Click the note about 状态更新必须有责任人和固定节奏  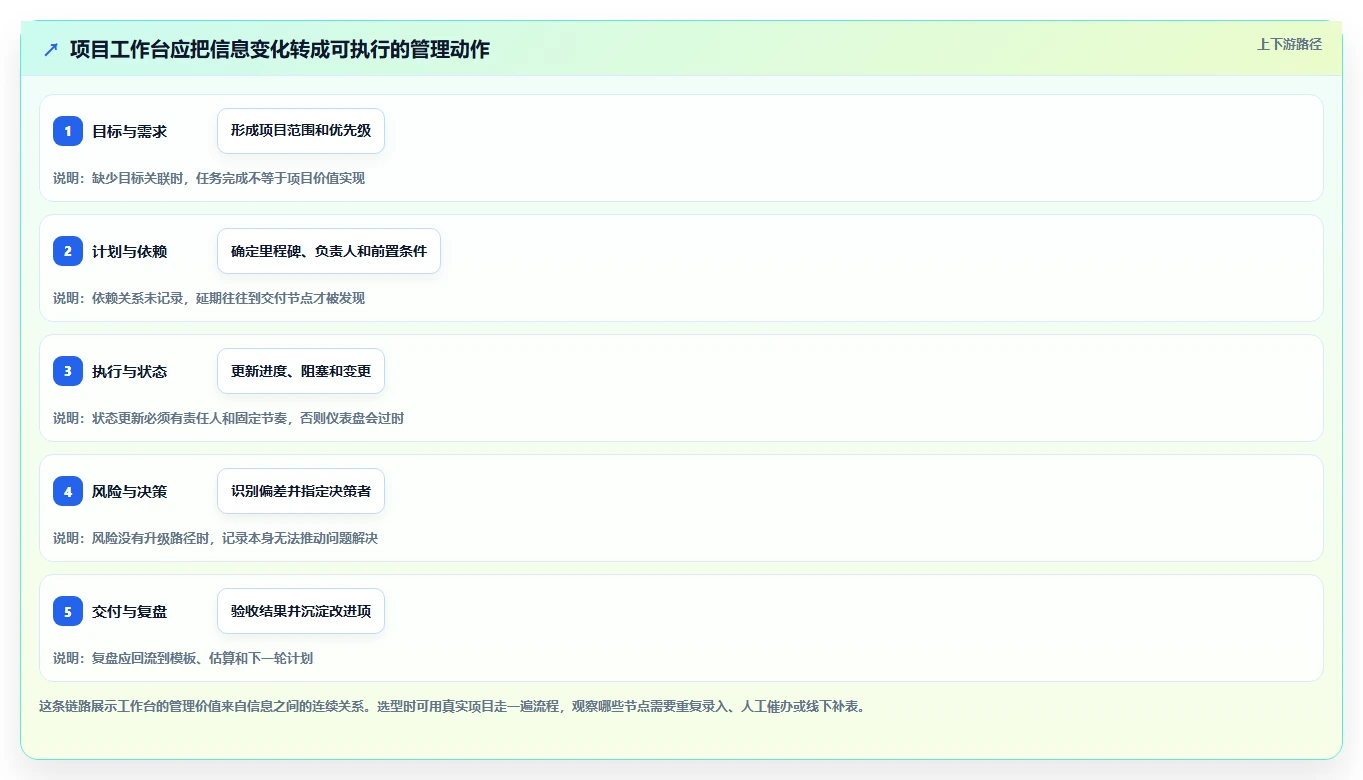coord(229,418)
